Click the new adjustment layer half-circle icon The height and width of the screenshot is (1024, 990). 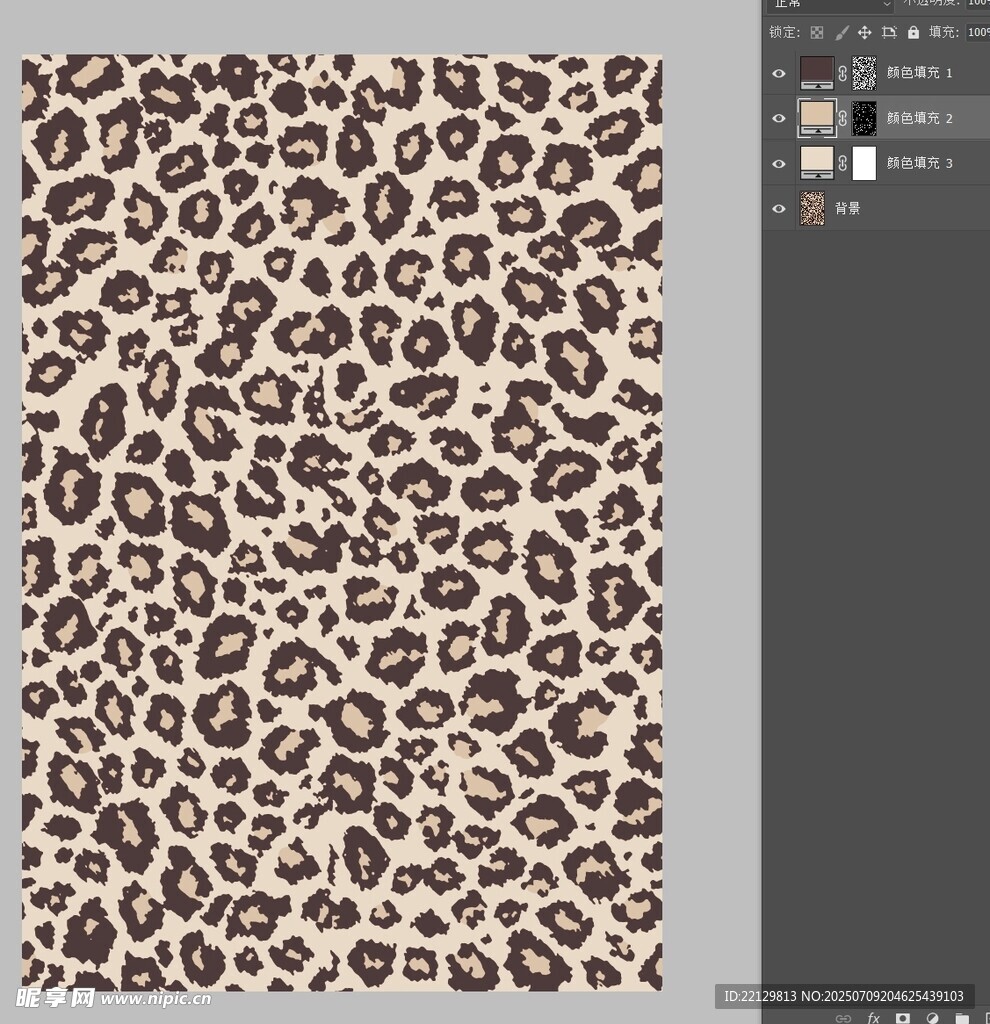click(x=933, y=1017)
